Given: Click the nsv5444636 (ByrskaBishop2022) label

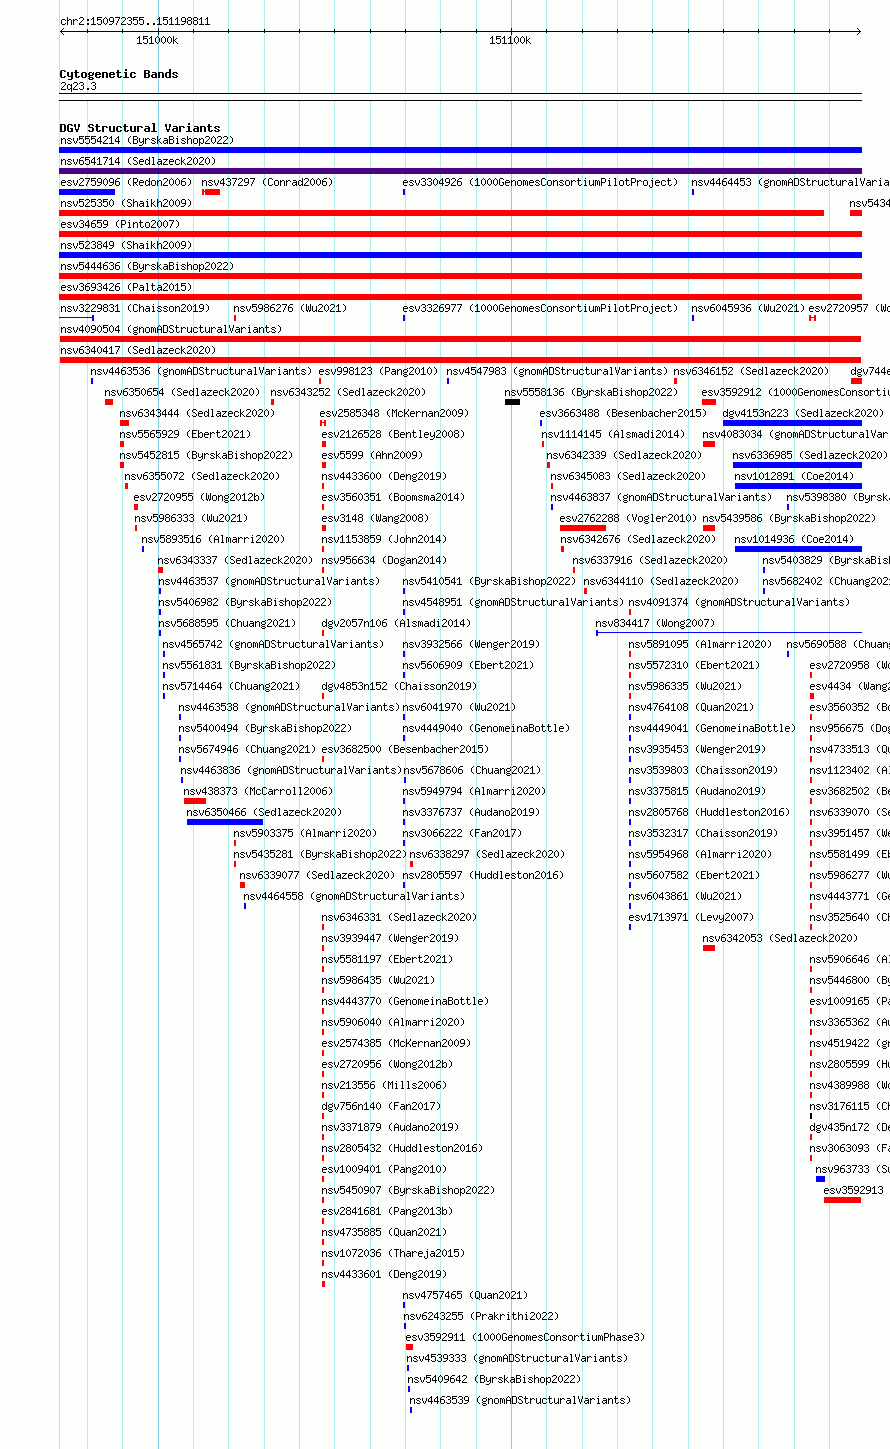Looking at the screenshot, I should (x=146, y=267).
